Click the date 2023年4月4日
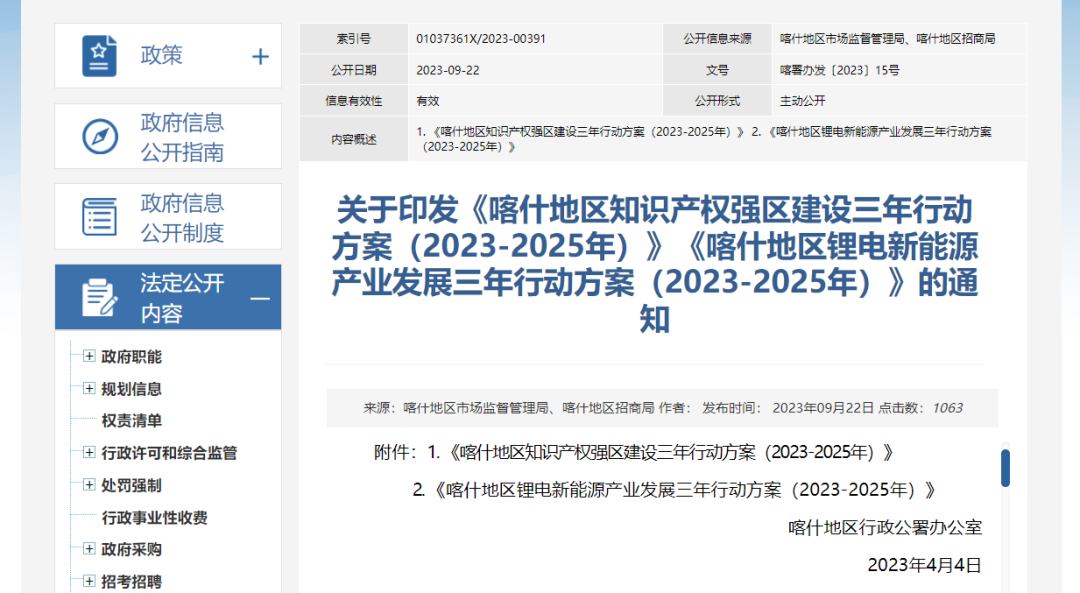Screen dimensions: 1080x593 pyautogui.click(x=924, y=565)
